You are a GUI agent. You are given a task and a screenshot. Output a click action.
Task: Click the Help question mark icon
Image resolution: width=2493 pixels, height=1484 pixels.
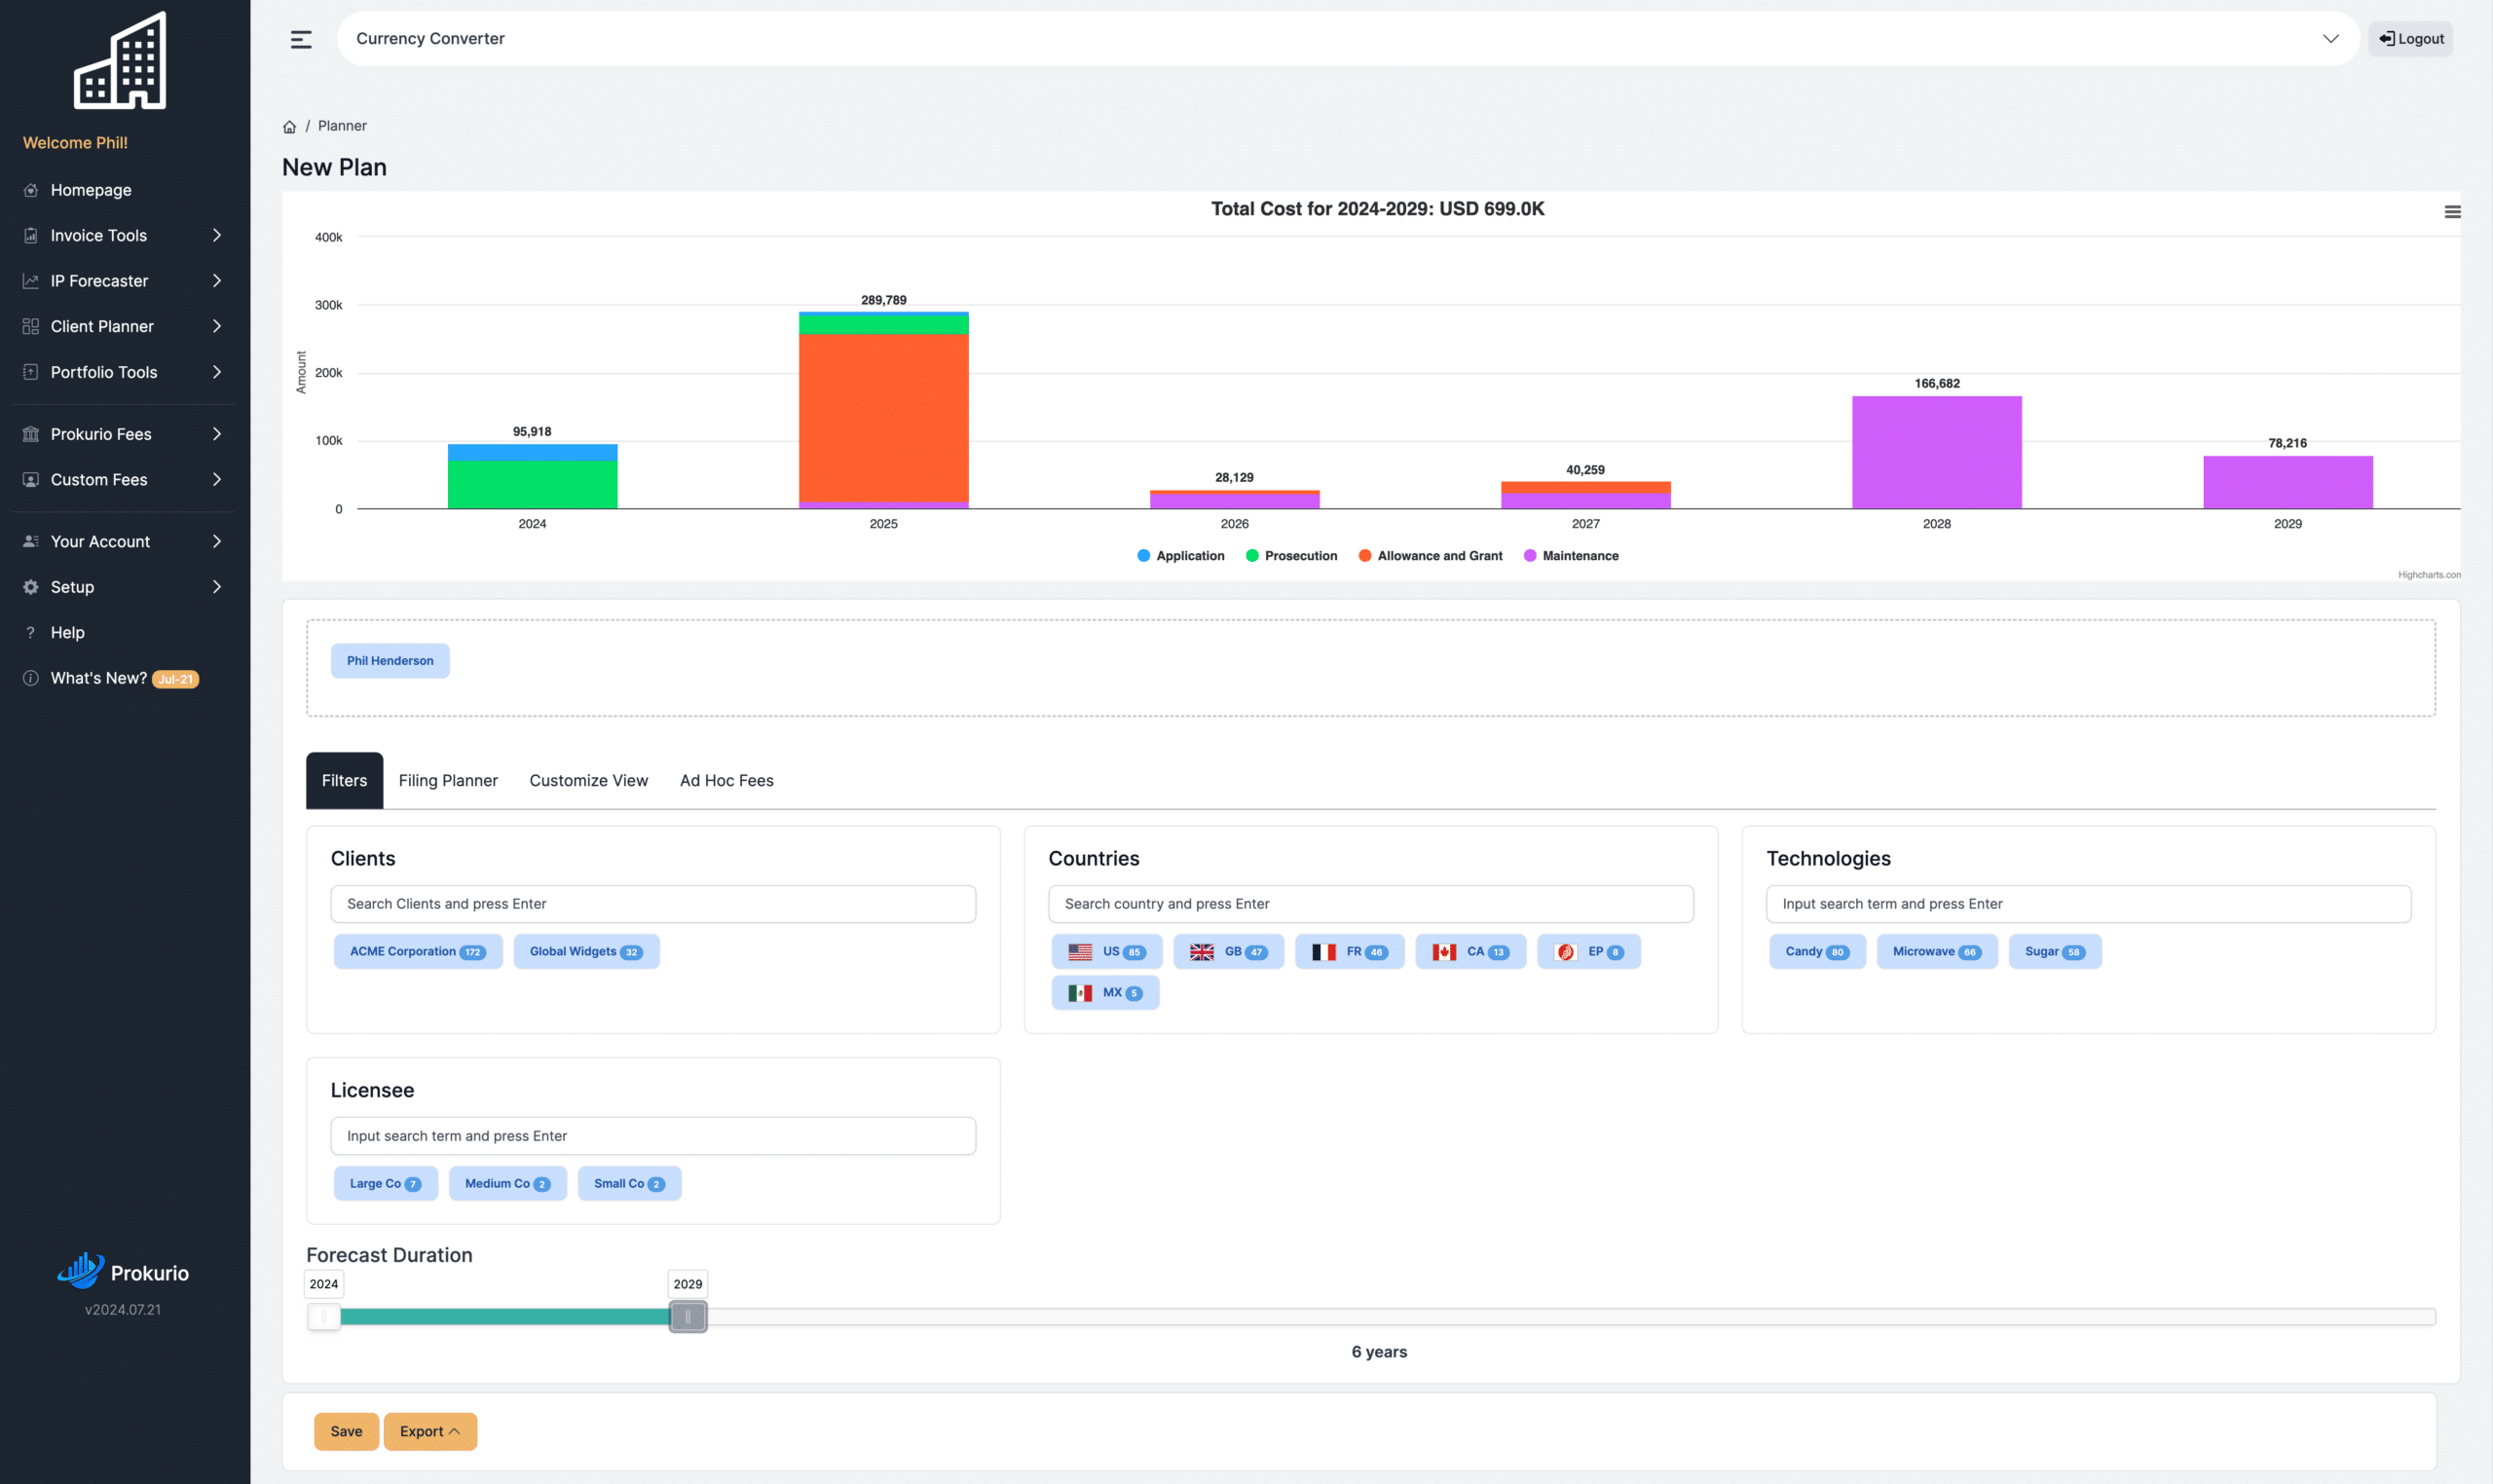pyautogui.click(x=31, y=632)
